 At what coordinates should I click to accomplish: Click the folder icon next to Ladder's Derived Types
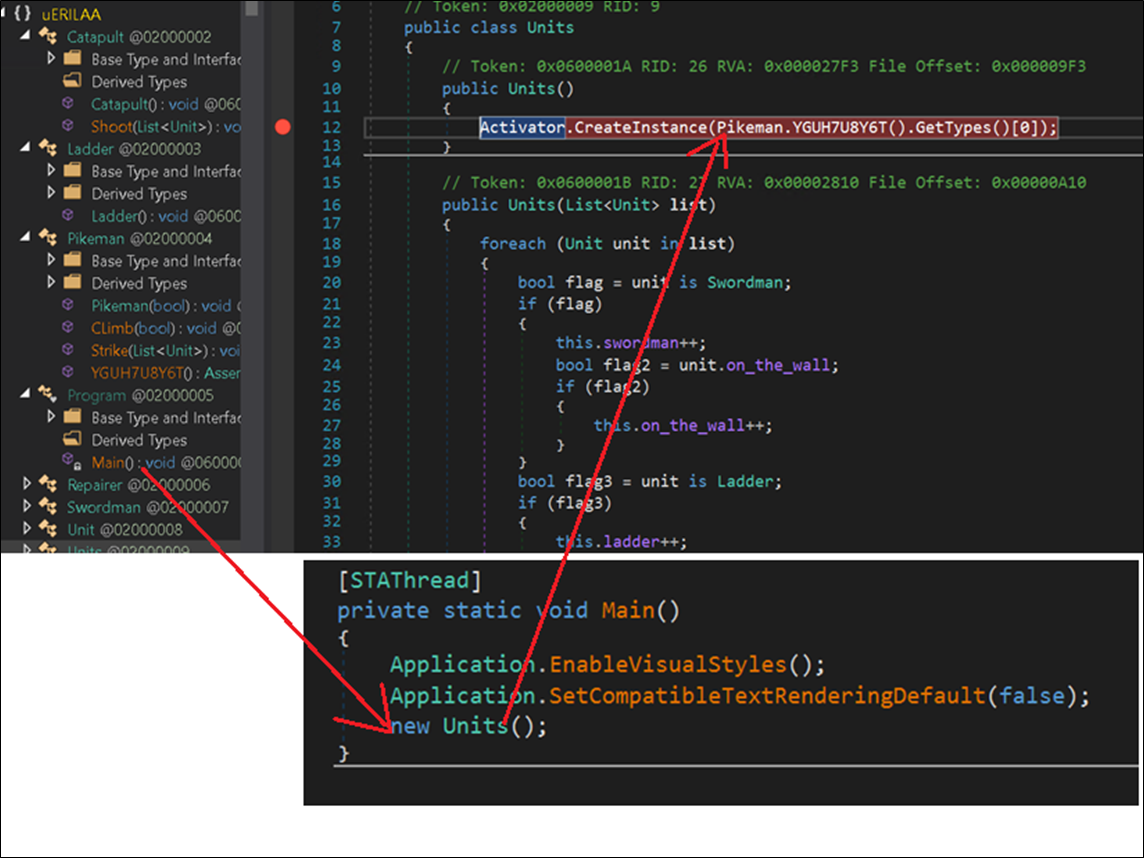point(72,194)
